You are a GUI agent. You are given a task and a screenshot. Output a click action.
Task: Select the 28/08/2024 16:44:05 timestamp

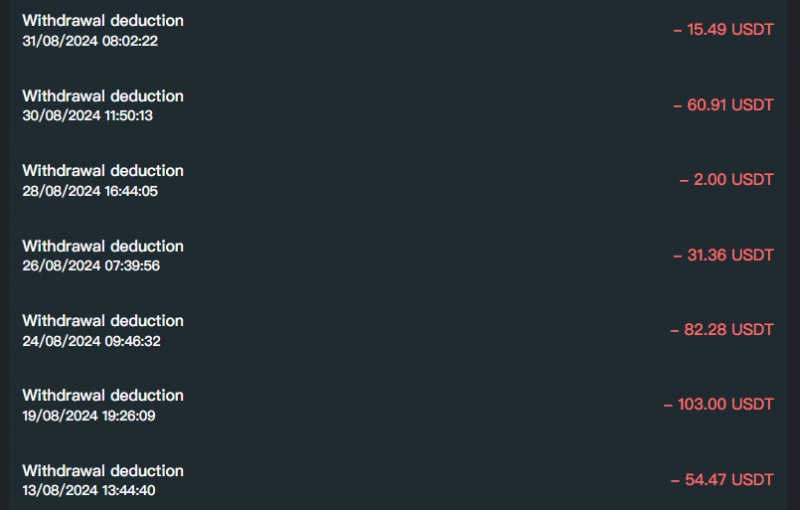pos(90,191)
